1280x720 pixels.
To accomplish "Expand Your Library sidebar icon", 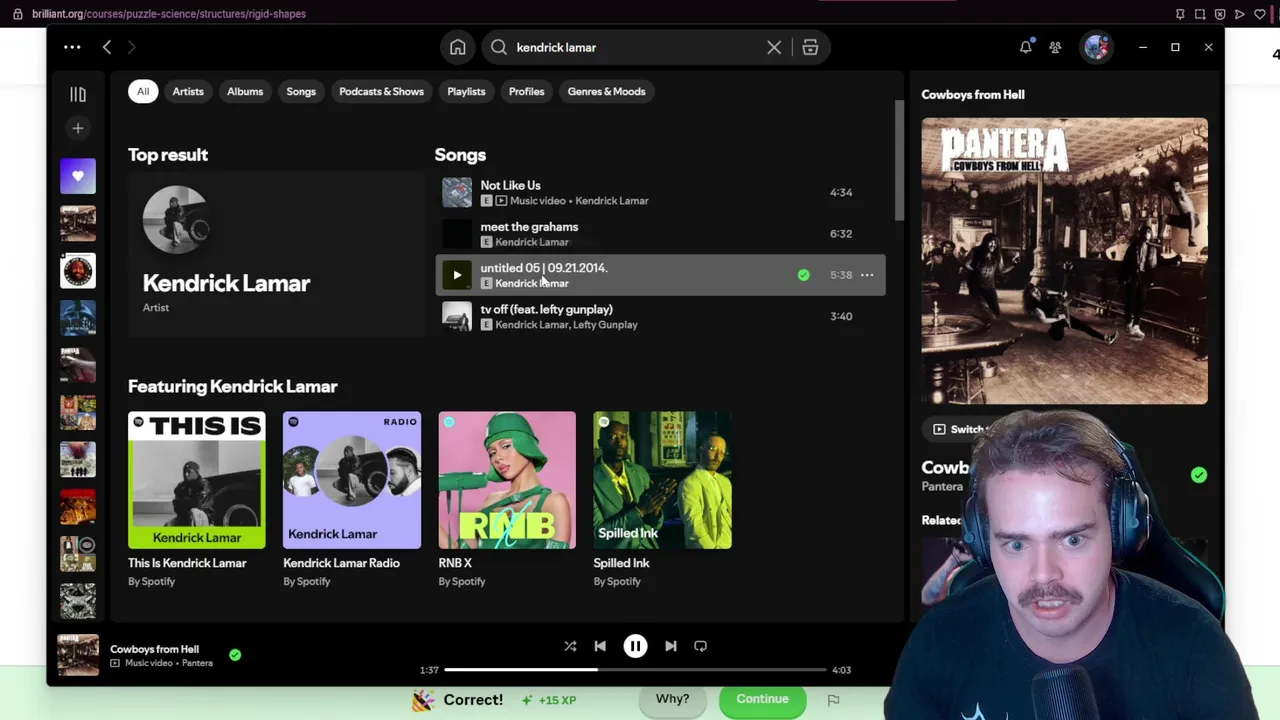I will 78,94.
